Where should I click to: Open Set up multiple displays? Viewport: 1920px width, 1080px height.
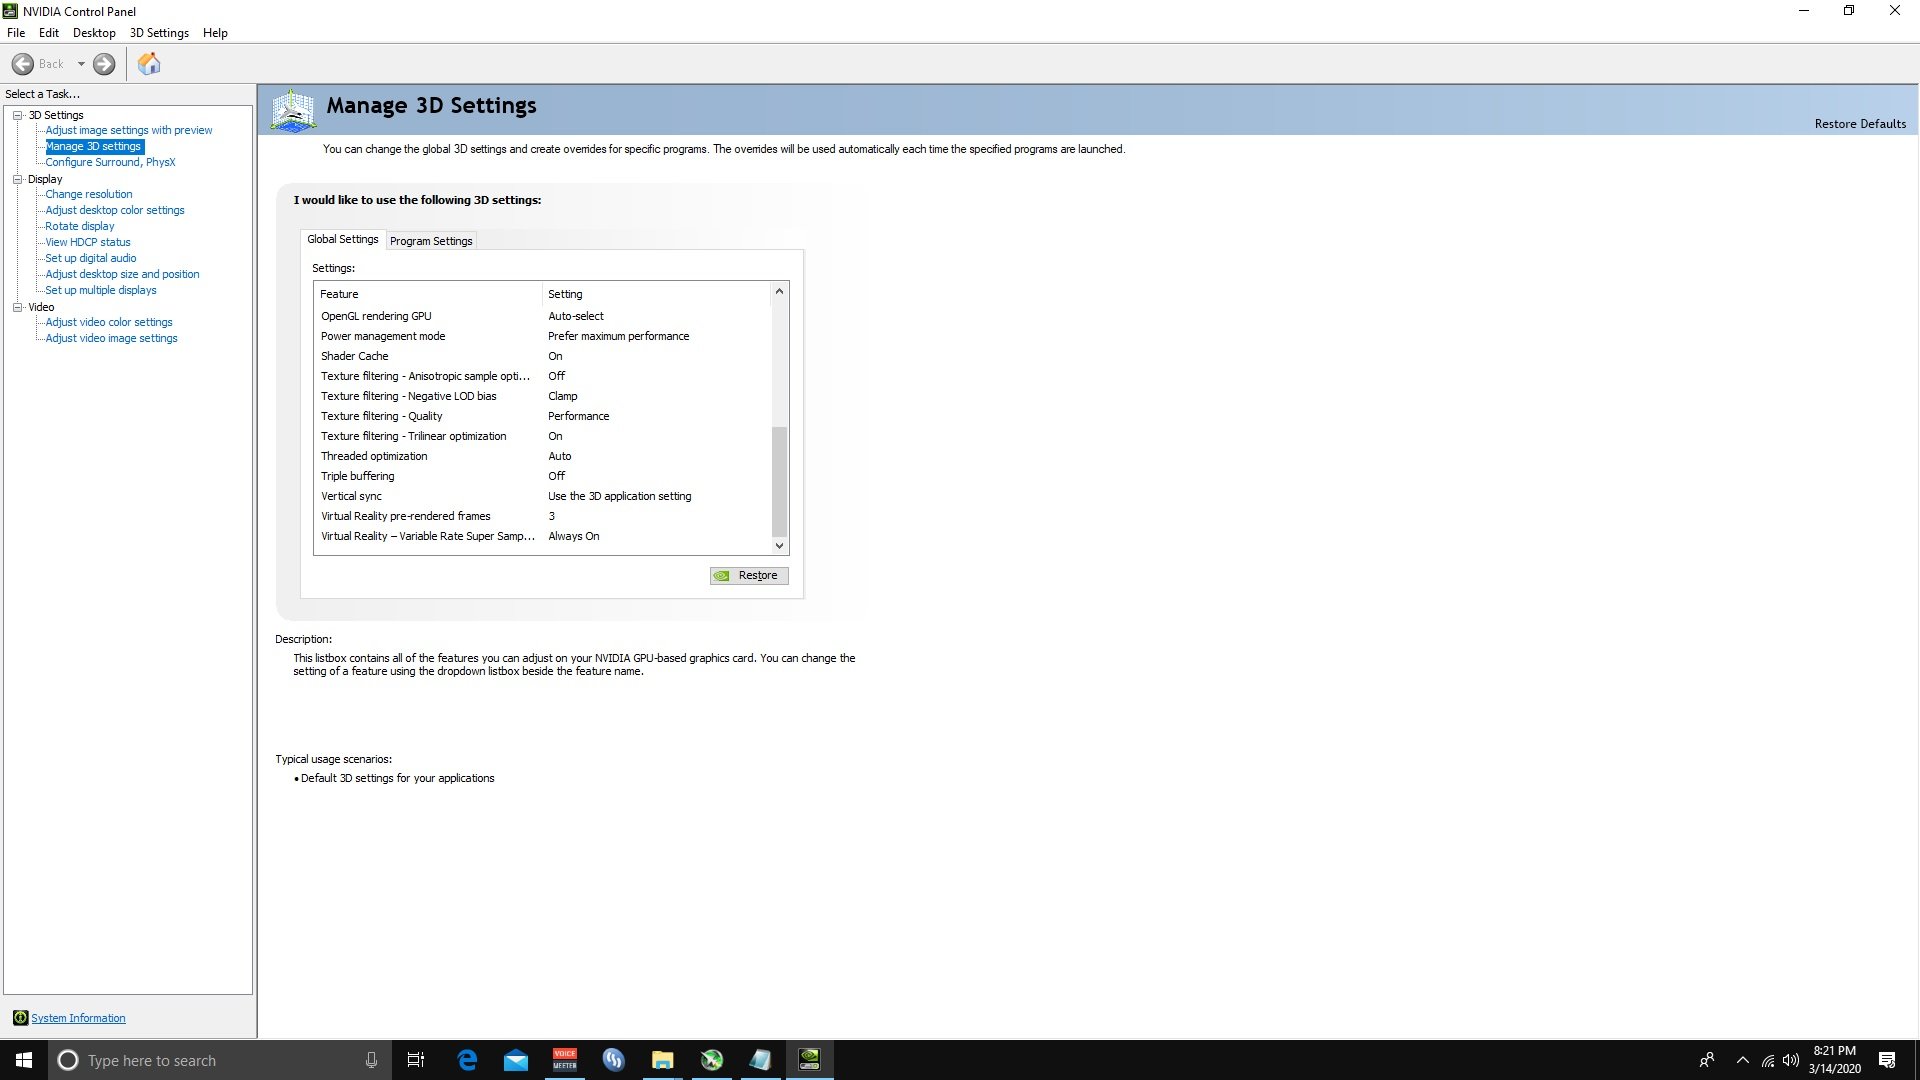tap(101, 290)
